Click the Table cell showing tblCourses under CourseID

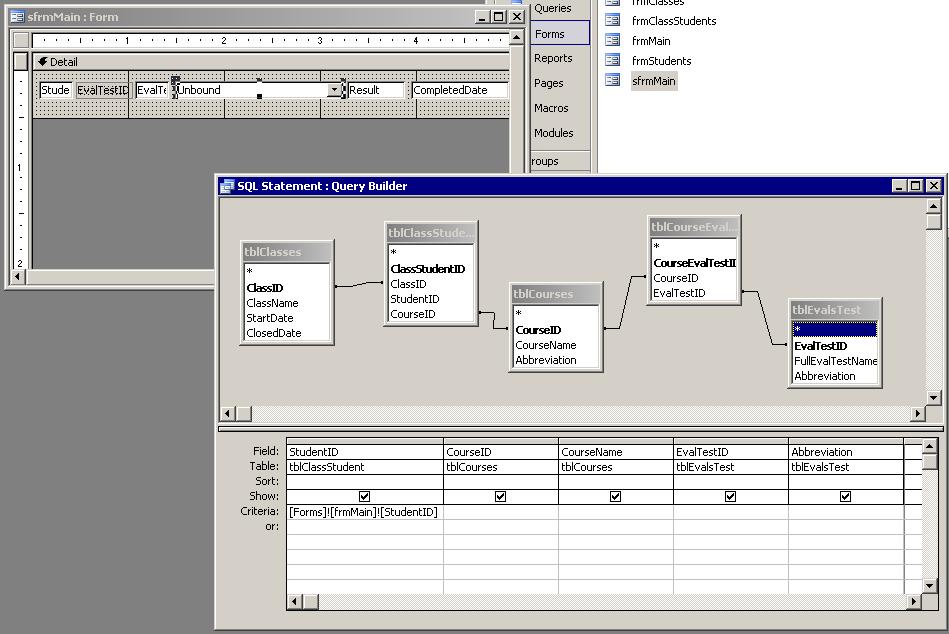tap(500, 467)
